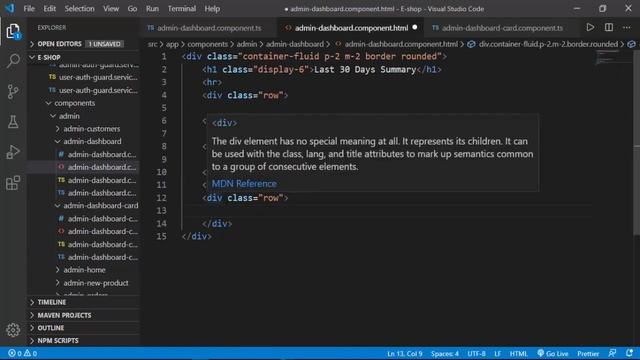Viewport: 640px width, 360px height.
Task: Click the feedback icon in status bar
Action: pyautogui.click(x=612, y=353)
